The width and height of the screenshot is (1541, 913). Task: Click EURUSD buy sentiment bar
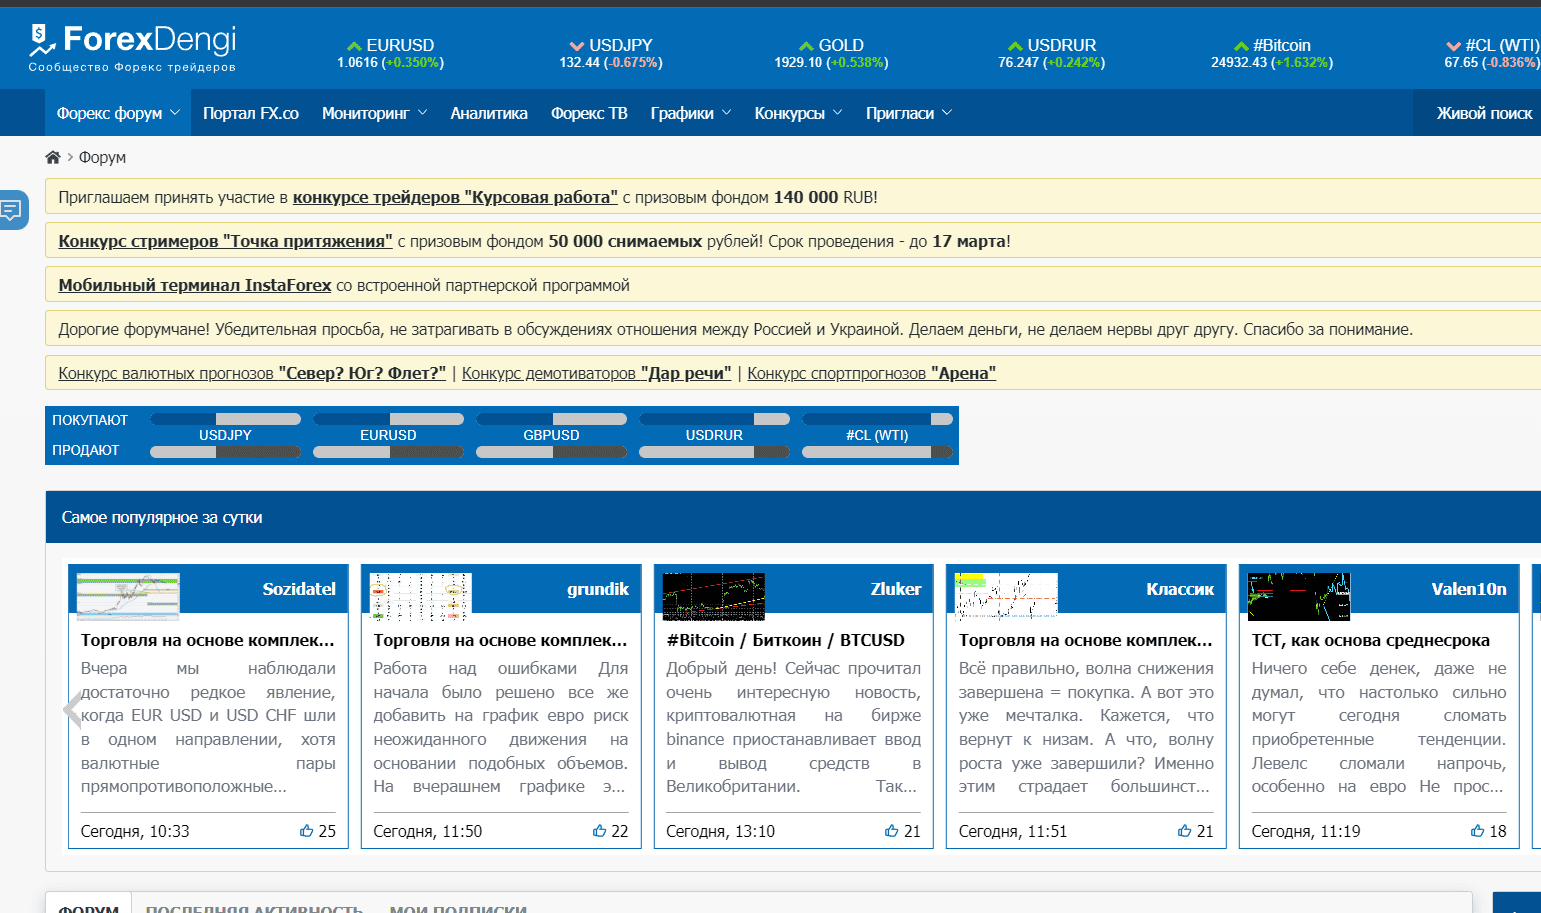(x=388, y=419)
